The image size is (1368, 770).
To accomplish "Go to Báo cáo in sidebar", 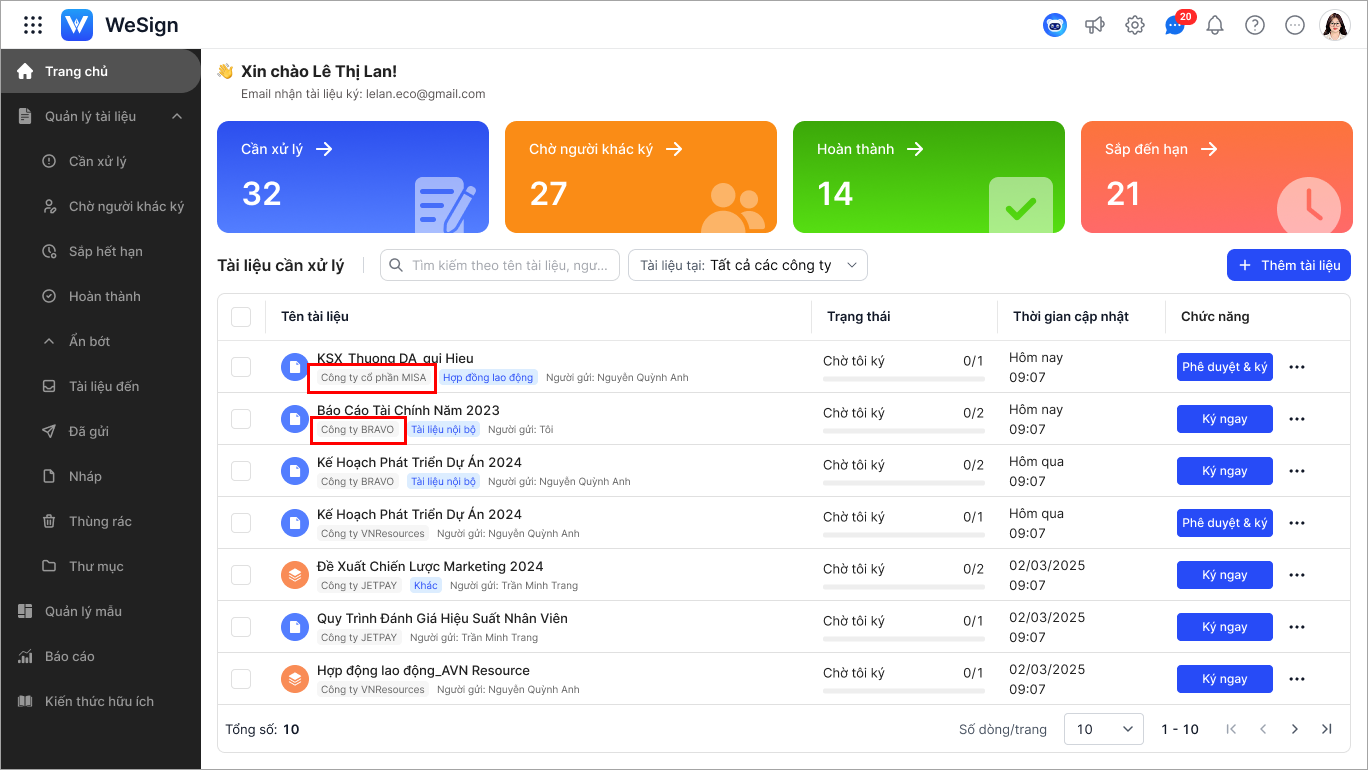I will point(70,657).
